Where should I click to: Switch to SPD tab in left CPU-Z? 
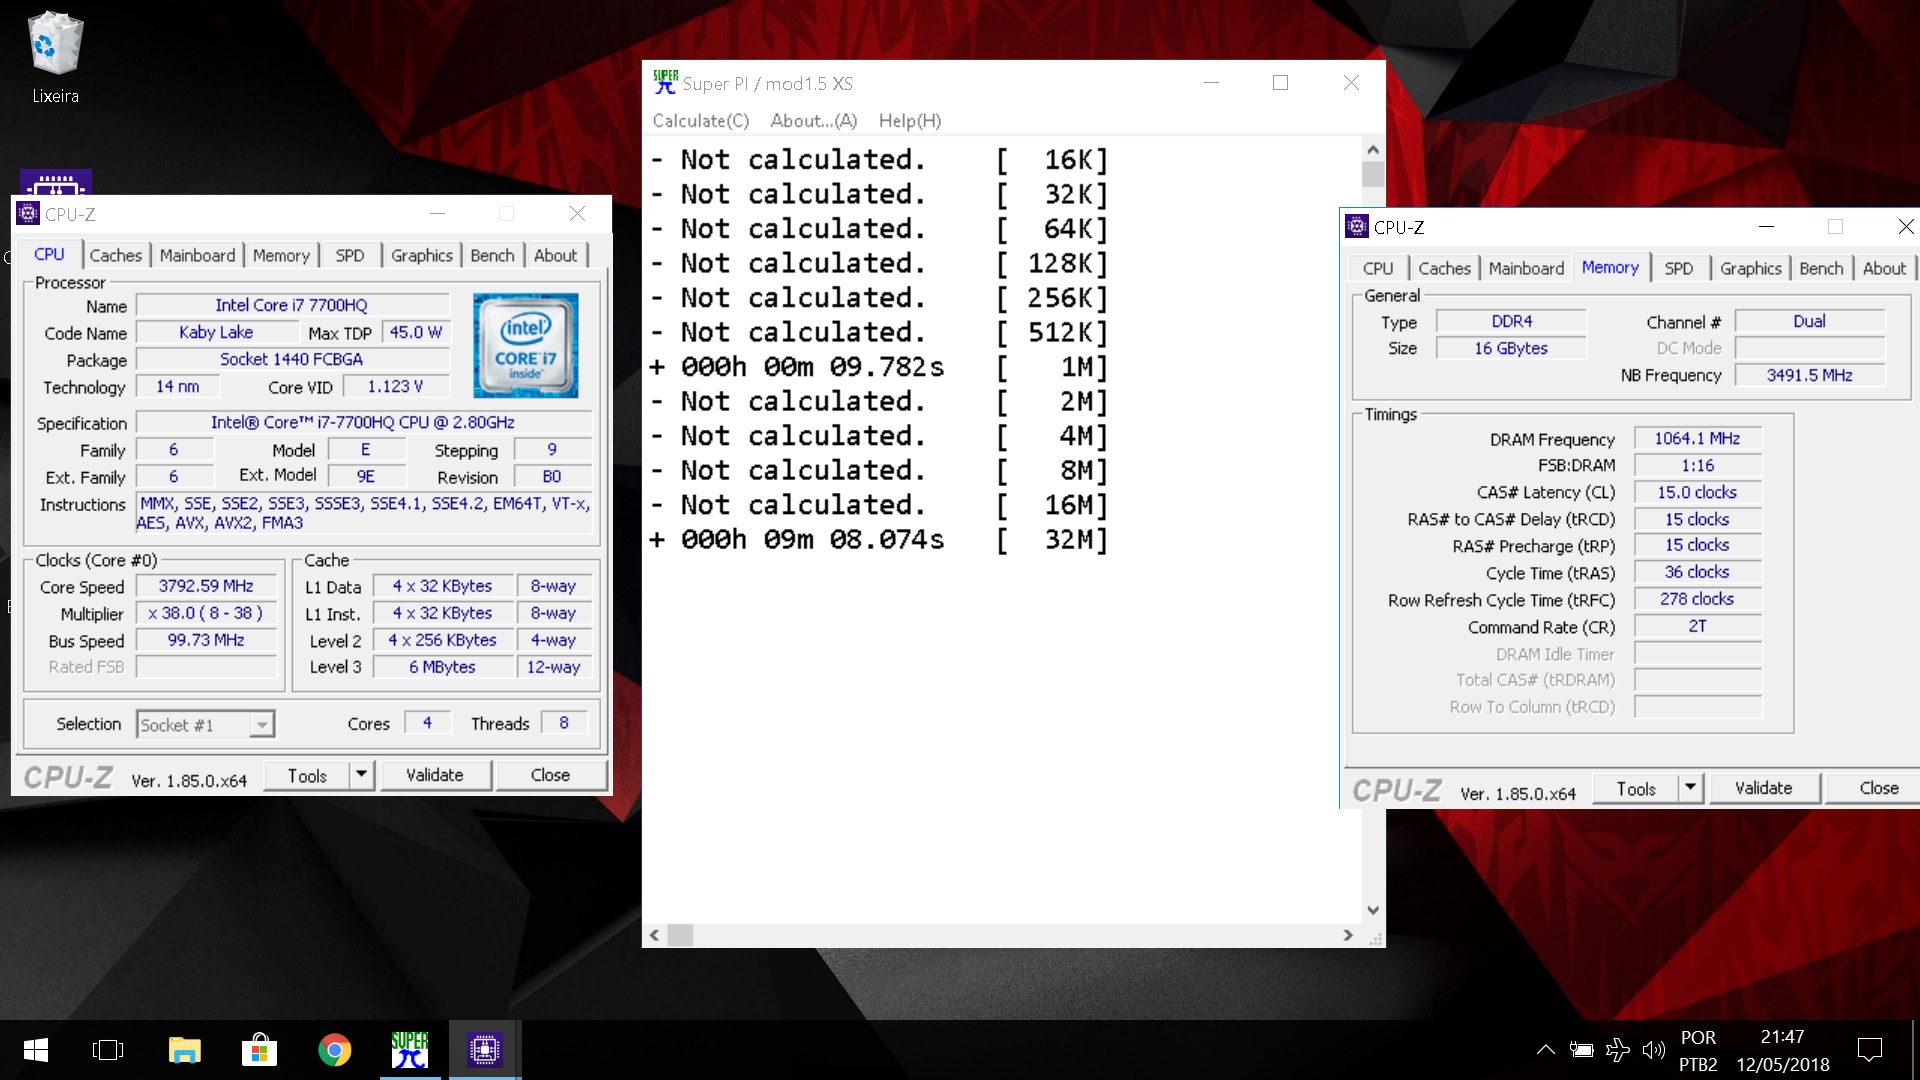pyautogui.click(x=350, y=255)
